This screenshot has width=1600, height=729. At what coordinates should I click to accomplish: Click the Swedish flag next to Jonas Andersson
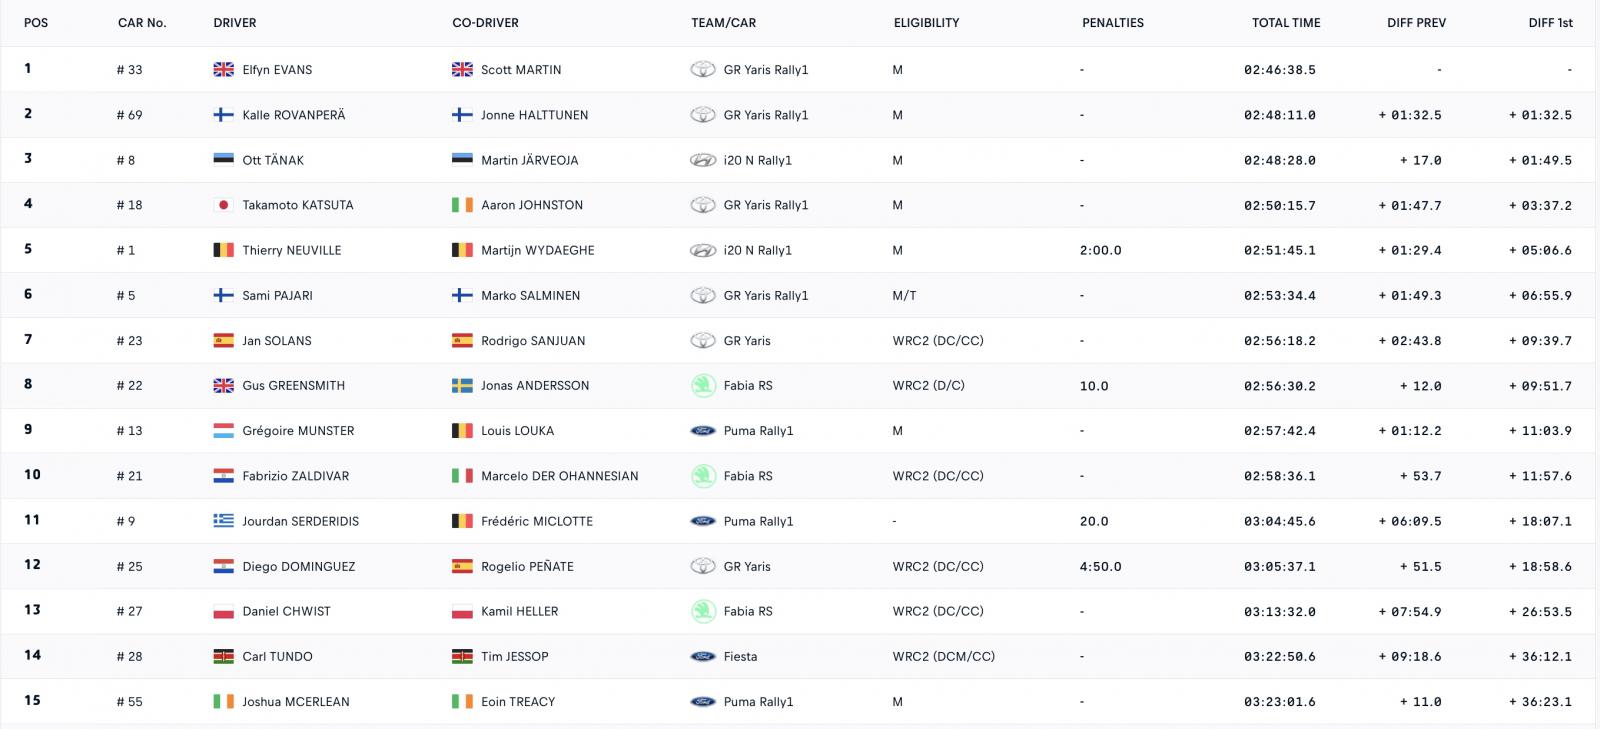(x=462, y=386)
